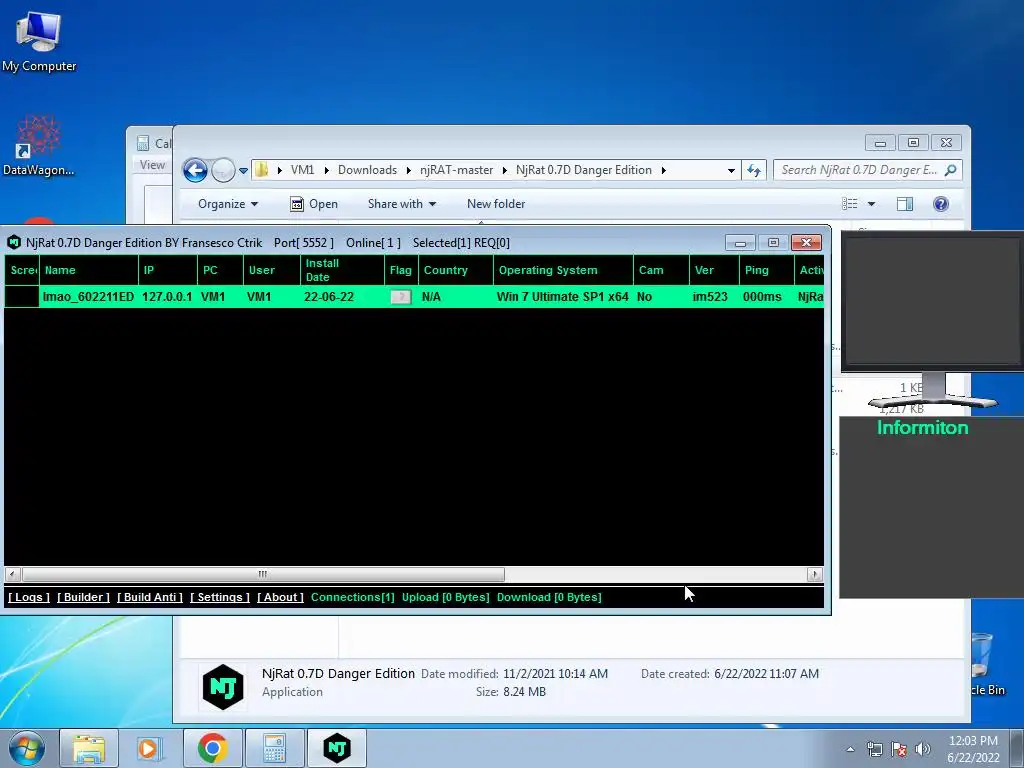Click the NjRat taskbar icon
Image resolution: width=1024 pixels, height=768 pixels.
point(337,748)
